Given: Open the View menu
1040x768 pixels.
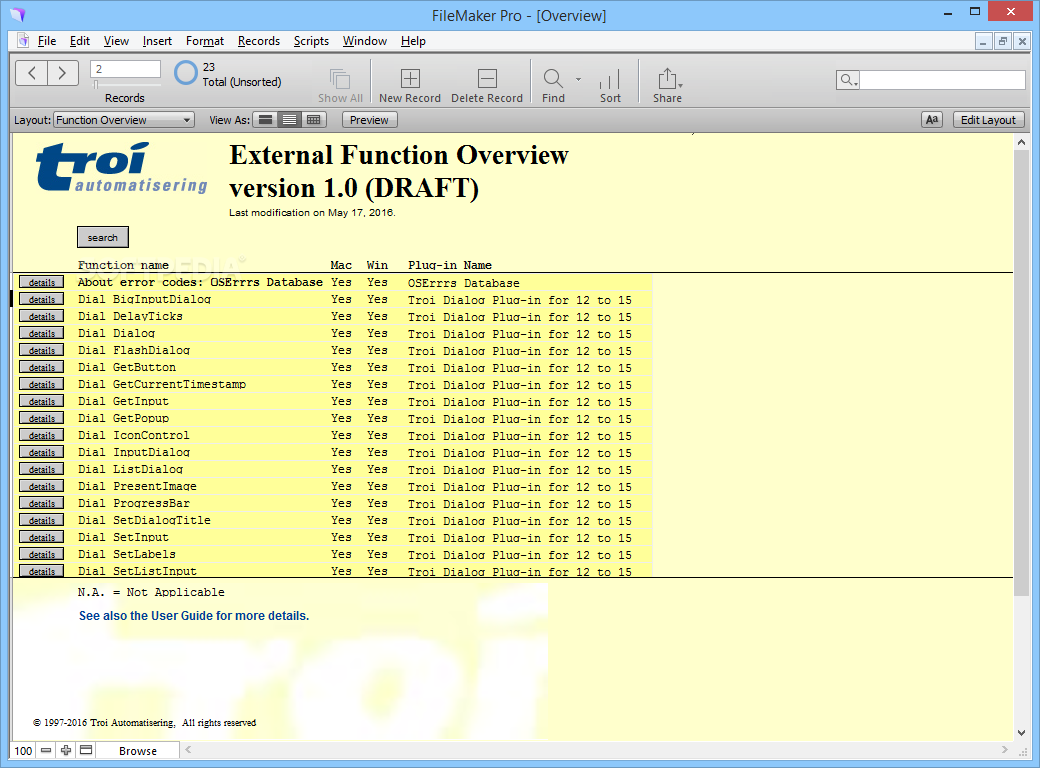Looking at the screenshot, I should [116, 41].
